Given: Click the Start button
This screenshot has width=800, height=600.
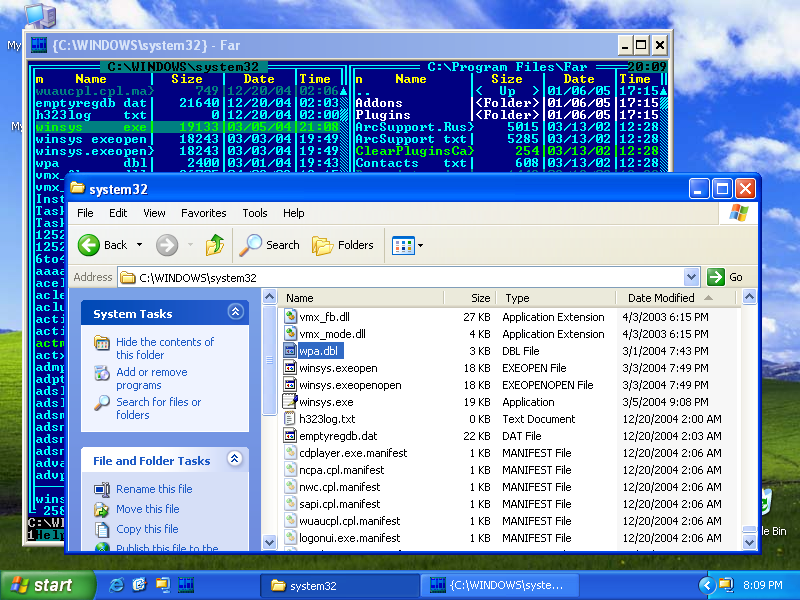Looking at the screenshot, I should [x=47, y=585].
